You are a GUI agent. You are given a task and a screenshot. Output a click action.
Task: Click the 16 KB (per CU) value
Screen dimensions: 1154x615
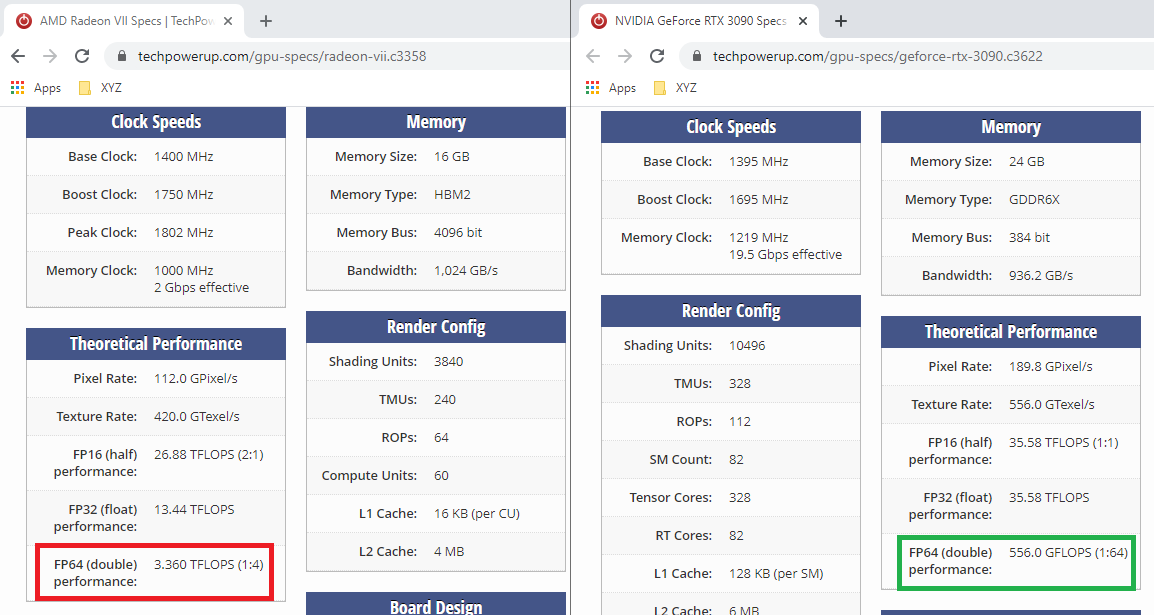coord(477,513)
